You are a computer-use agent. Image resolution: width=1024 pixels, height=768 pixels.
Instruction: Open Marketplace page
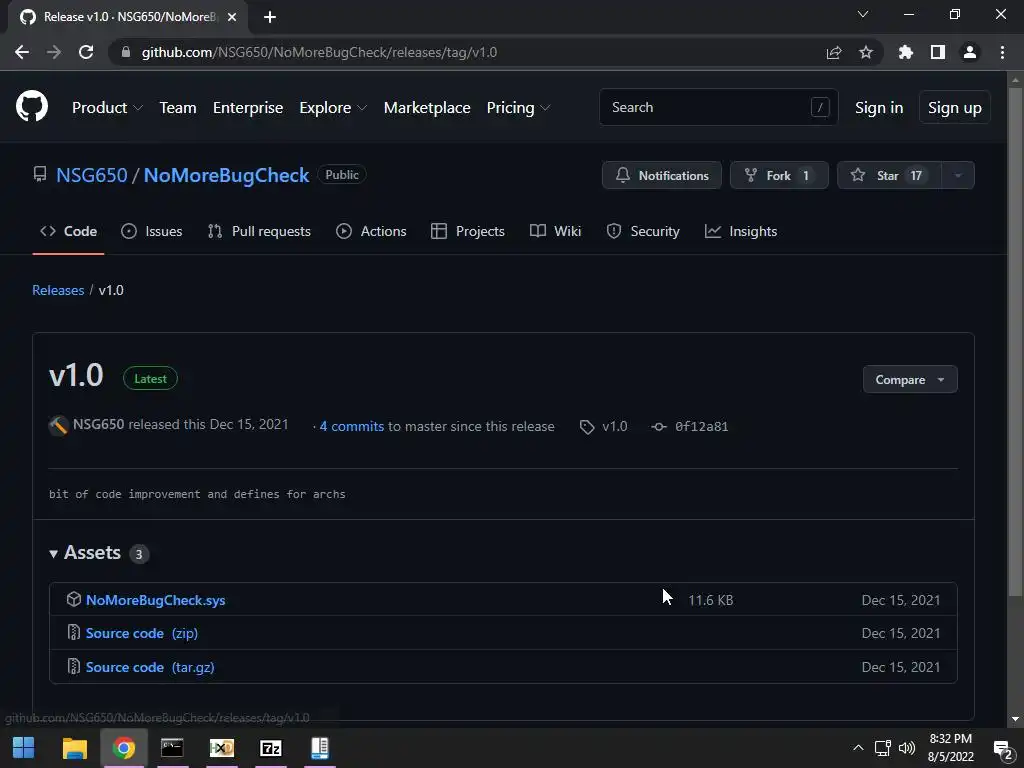coord(427,108)
